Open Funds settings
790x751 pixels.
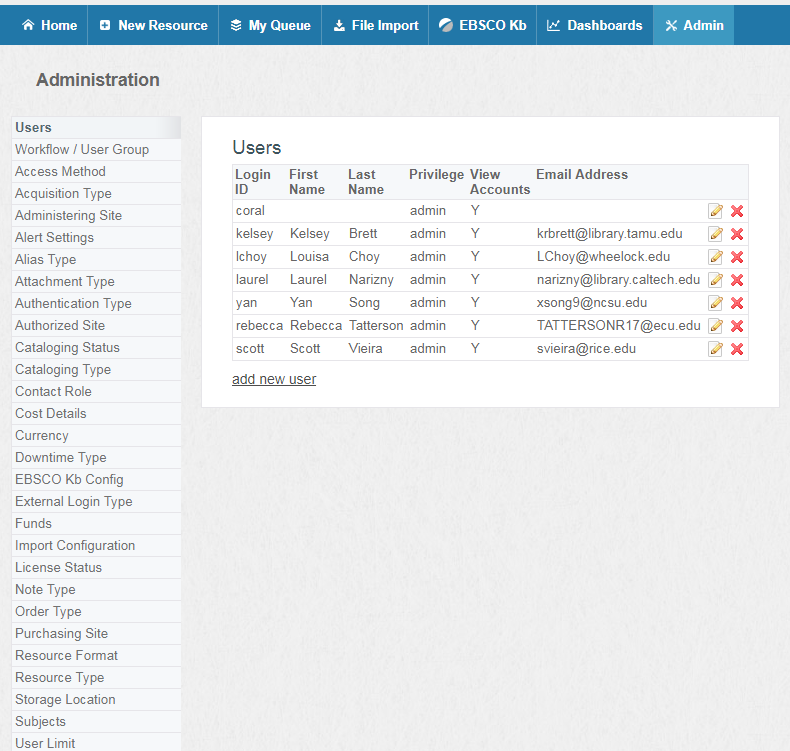[96, 523]
